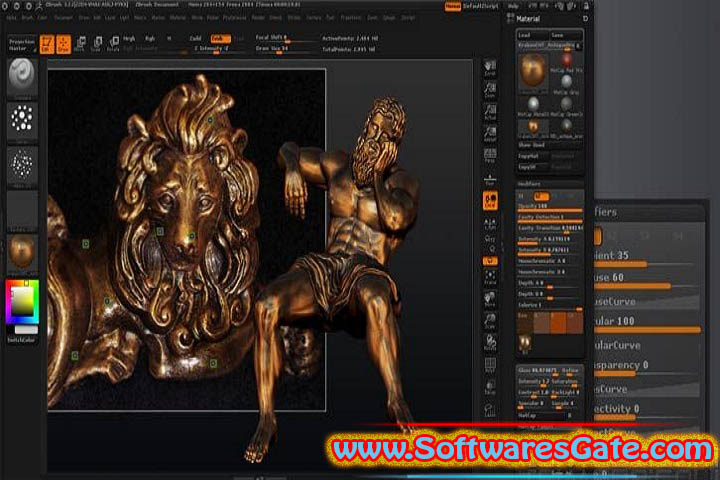Toggle the Mrgb material-color button

tap(129, 39)
